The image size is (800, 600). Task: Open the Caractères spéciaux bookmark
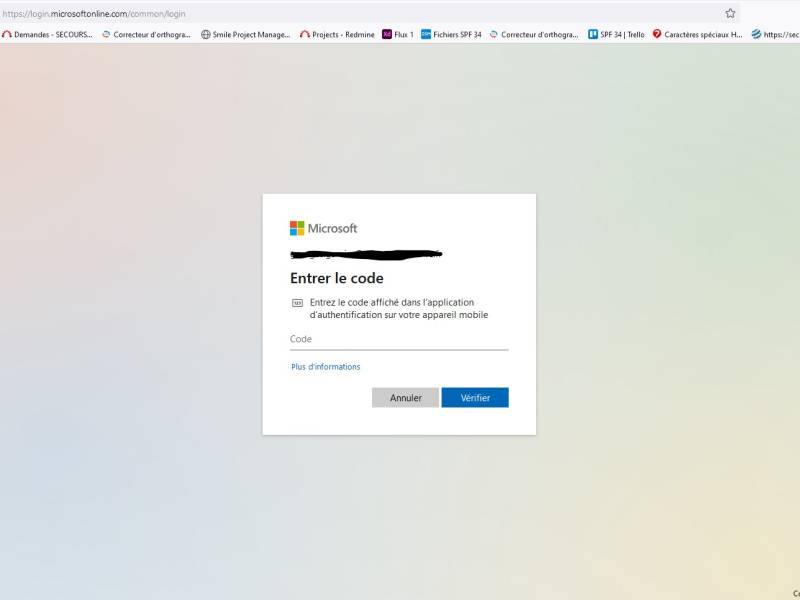click(697, 35)
